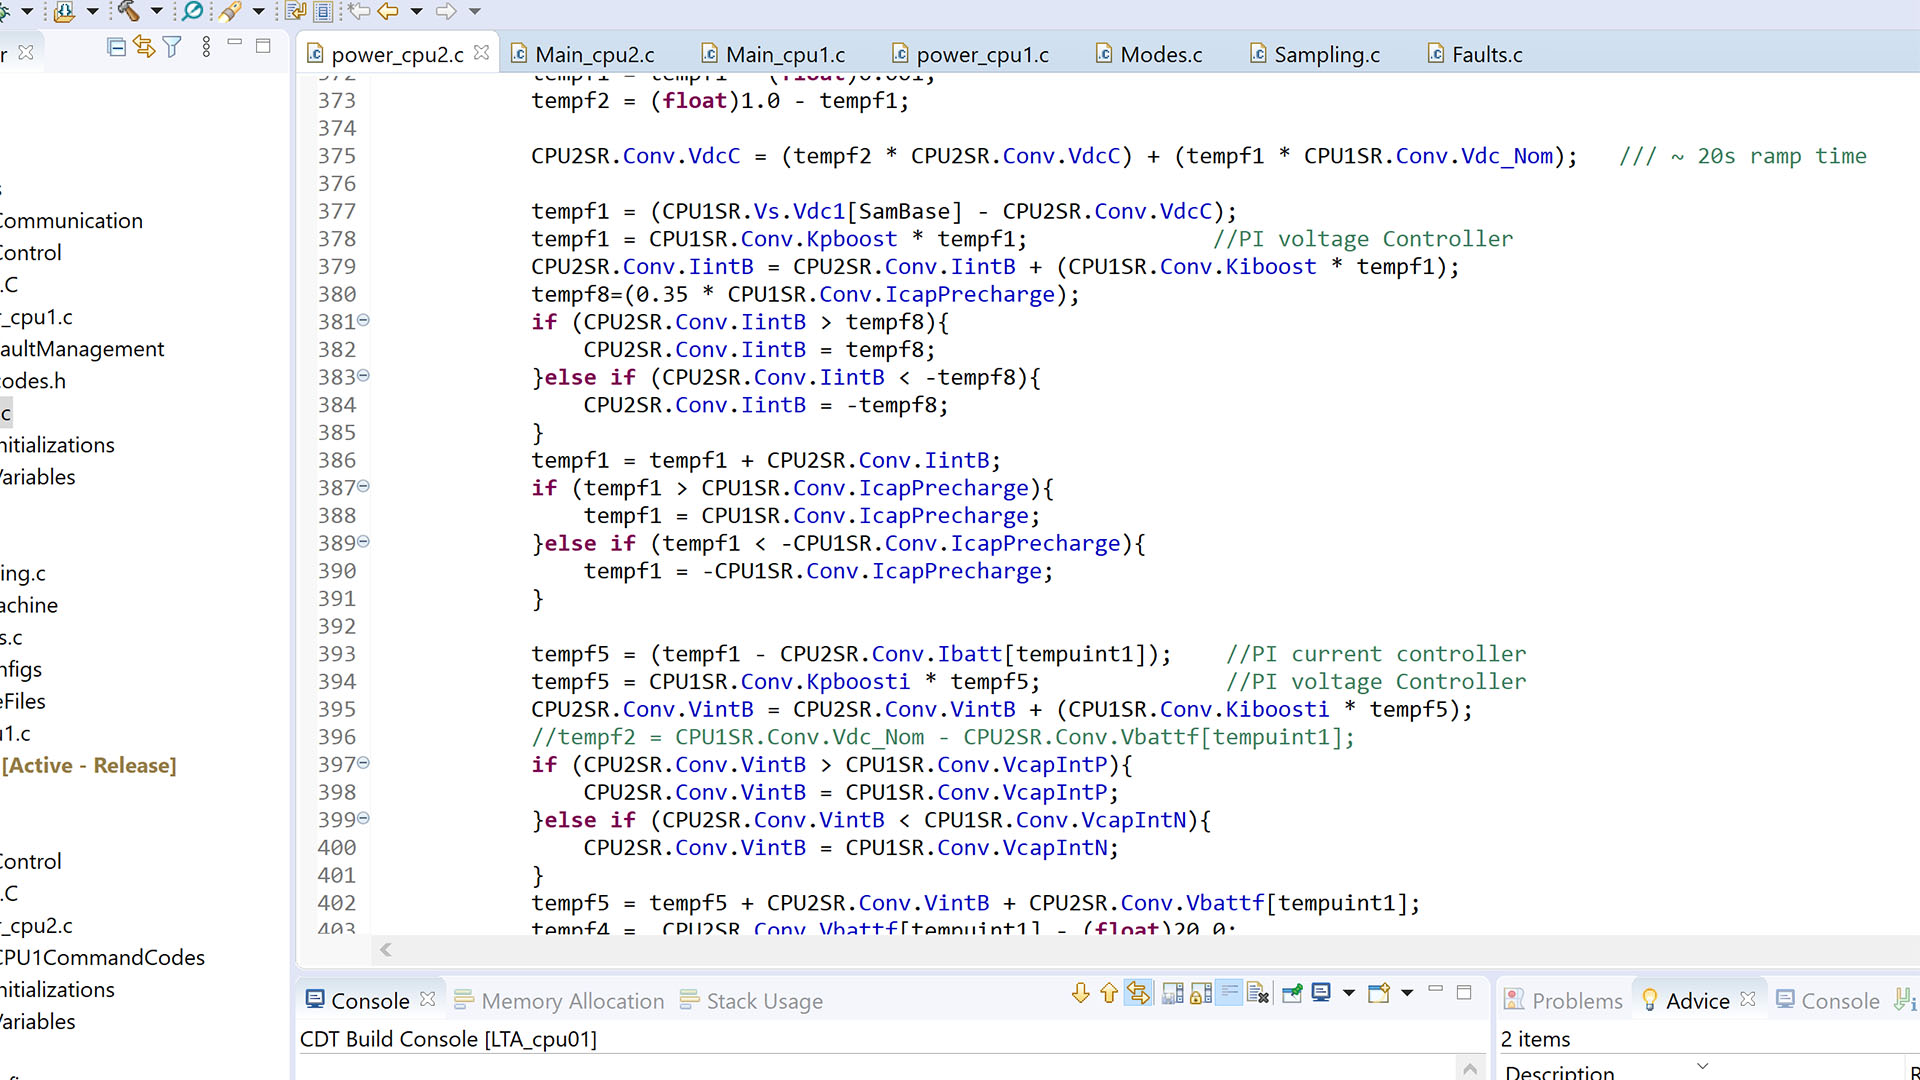Image resolution: width=1920 pixels, height=1080 pixels.
Task: Open the Project Explorer view menu
Action: click(206, 47)
